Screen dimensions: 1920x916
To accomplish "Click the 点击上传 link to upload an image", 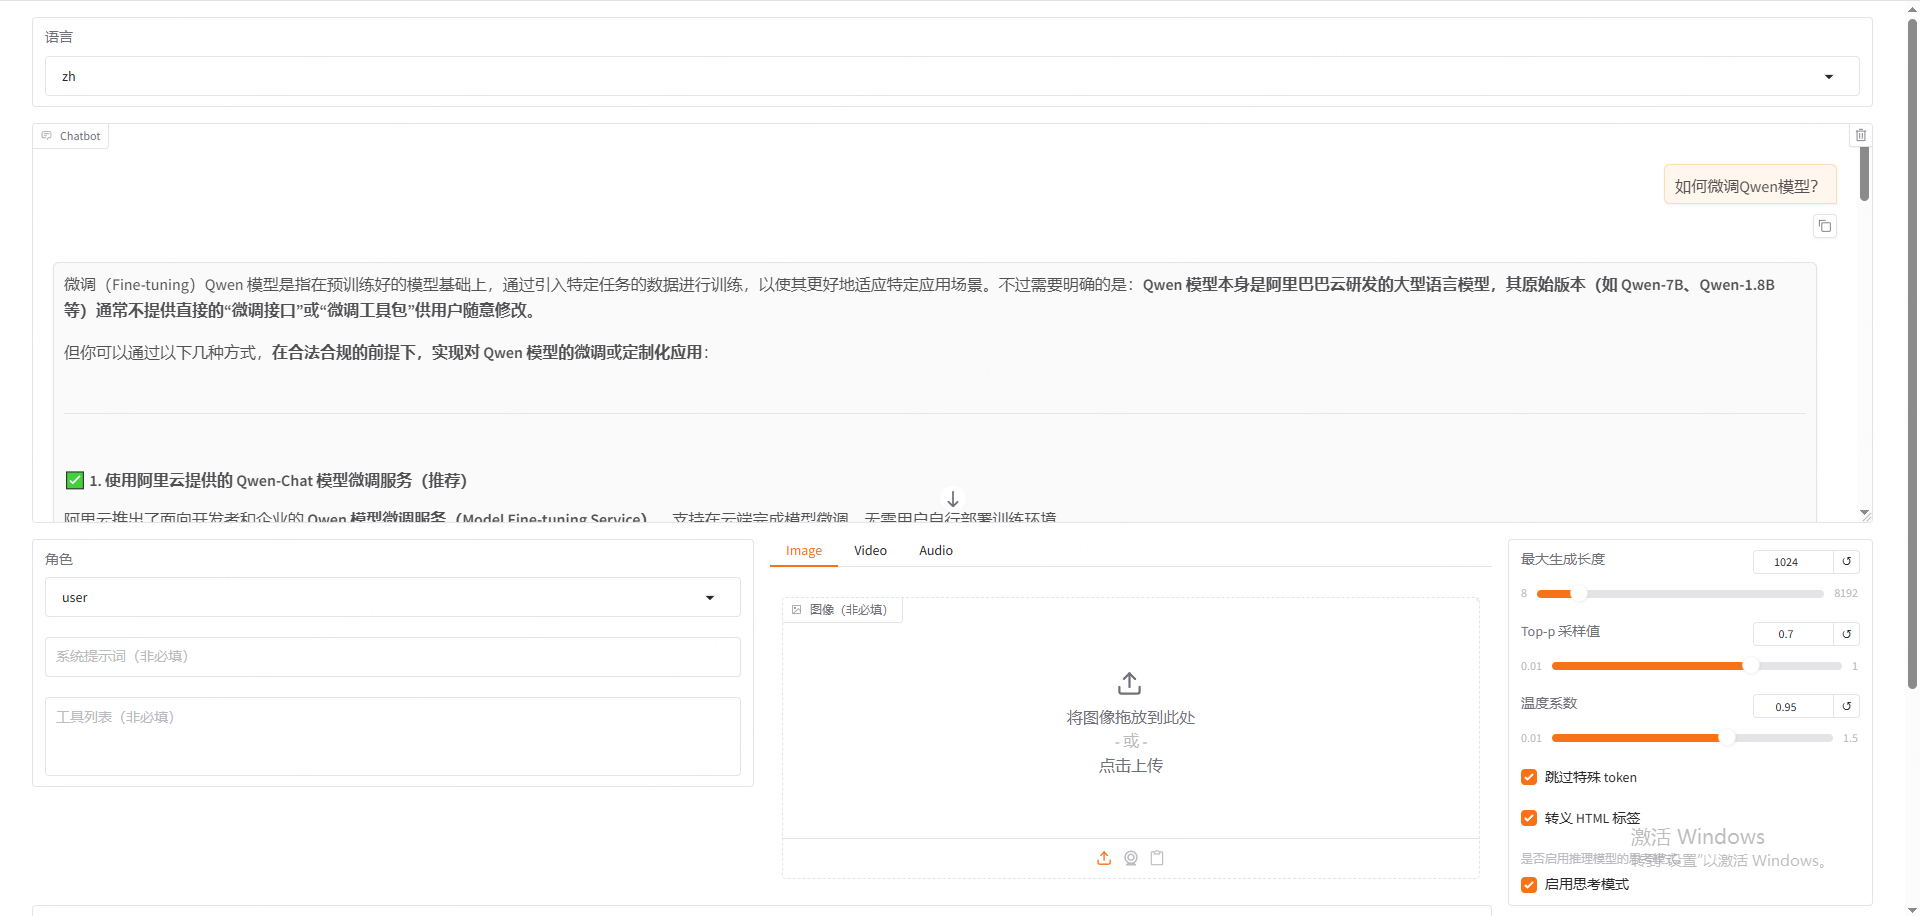I will click(x=1130, y=765).
